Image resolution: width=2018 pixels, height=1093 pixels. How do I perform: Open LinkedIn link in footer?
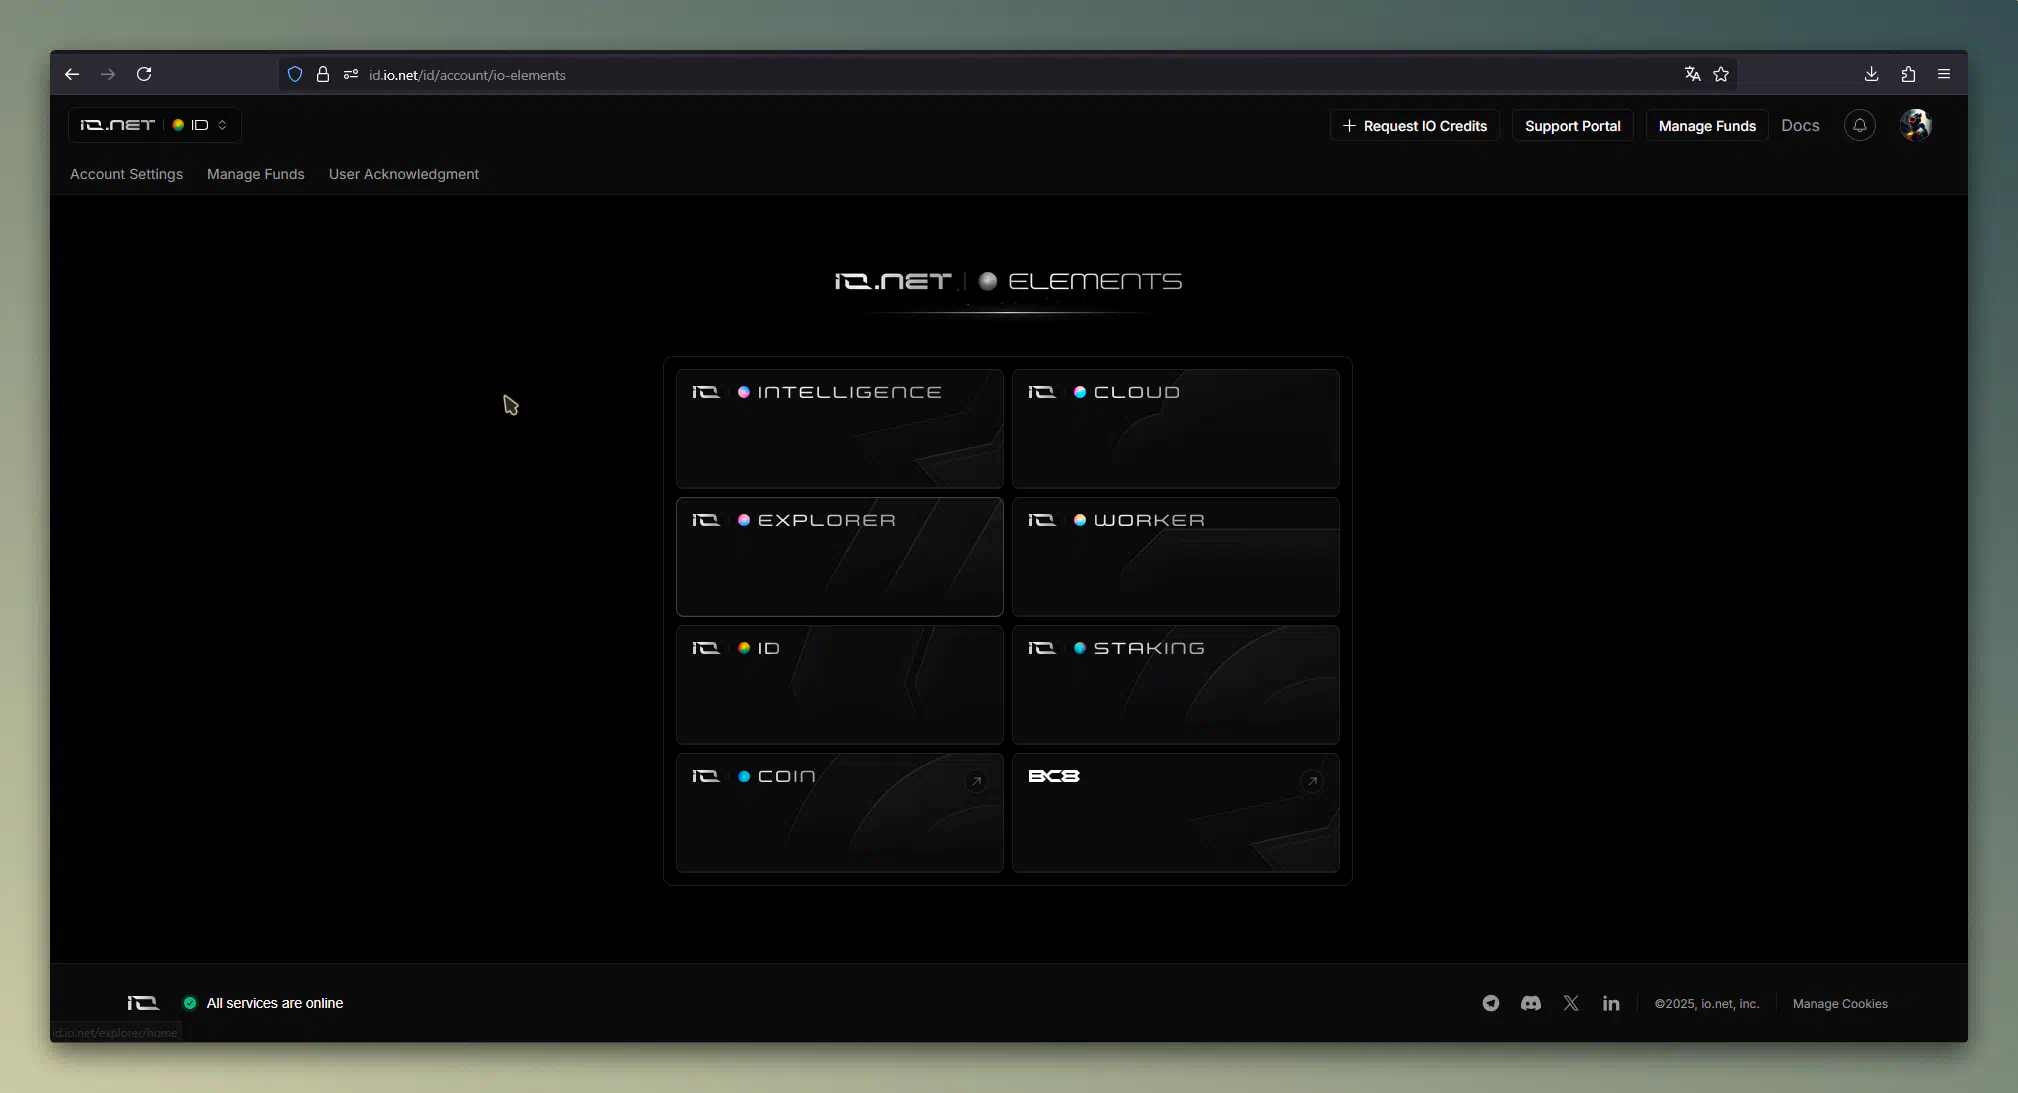(x=1611, y=1003)
